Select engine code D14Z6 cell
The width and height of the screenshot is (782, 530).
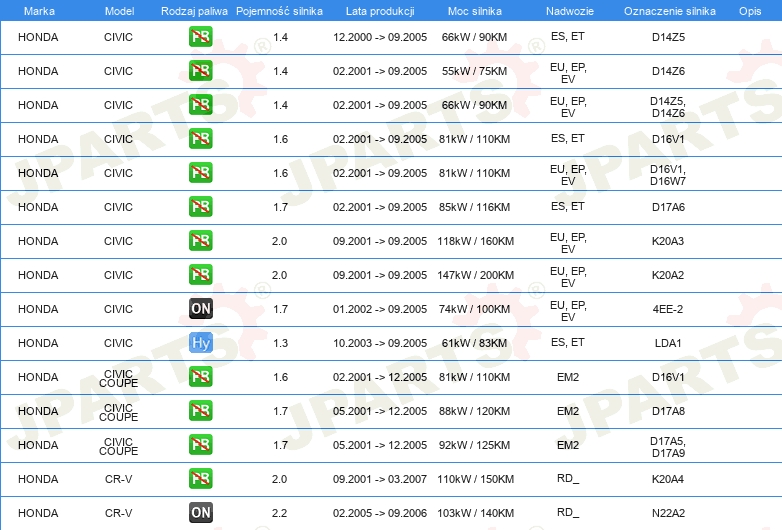(668, 71)
